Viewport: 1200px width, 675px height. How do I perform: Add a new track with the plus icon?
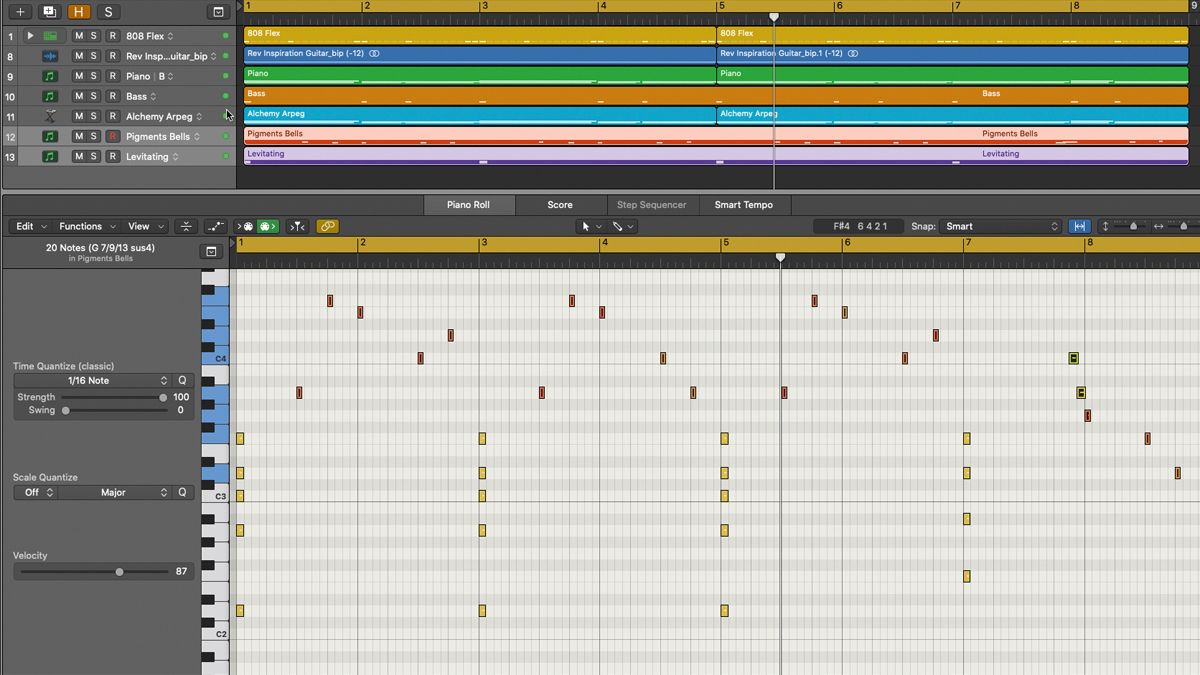20,12
